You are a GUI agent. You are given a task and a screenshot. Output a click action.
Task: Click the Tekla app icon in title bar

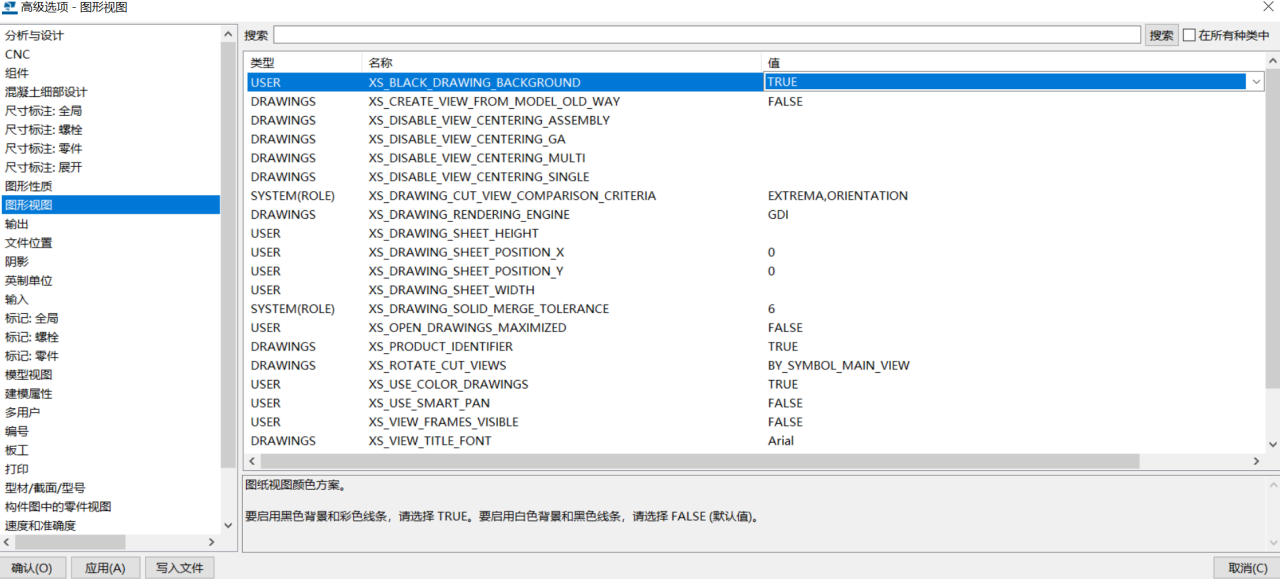tap(10, 8)
